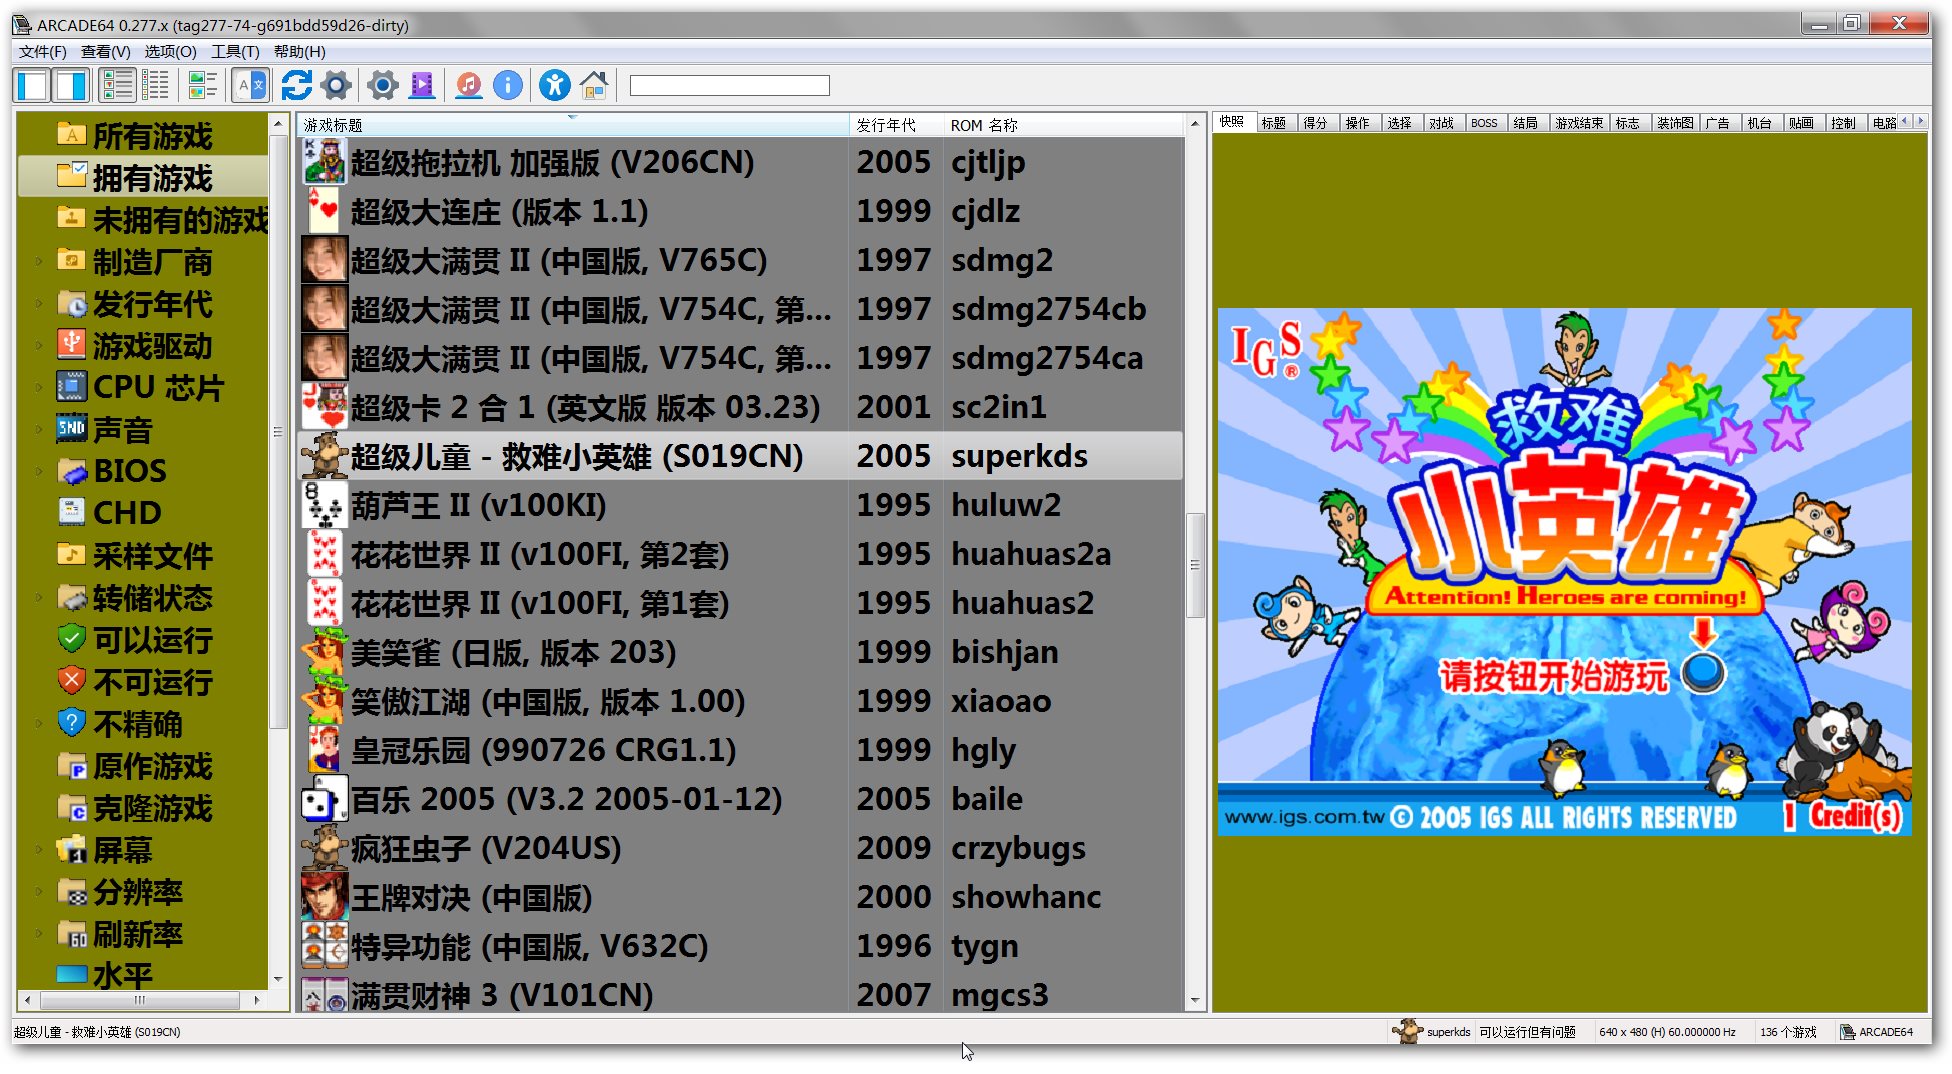Sort by 游戏标题 column header
The height and width of the screenshot is (1074, 1952).
tap(572, 125)
